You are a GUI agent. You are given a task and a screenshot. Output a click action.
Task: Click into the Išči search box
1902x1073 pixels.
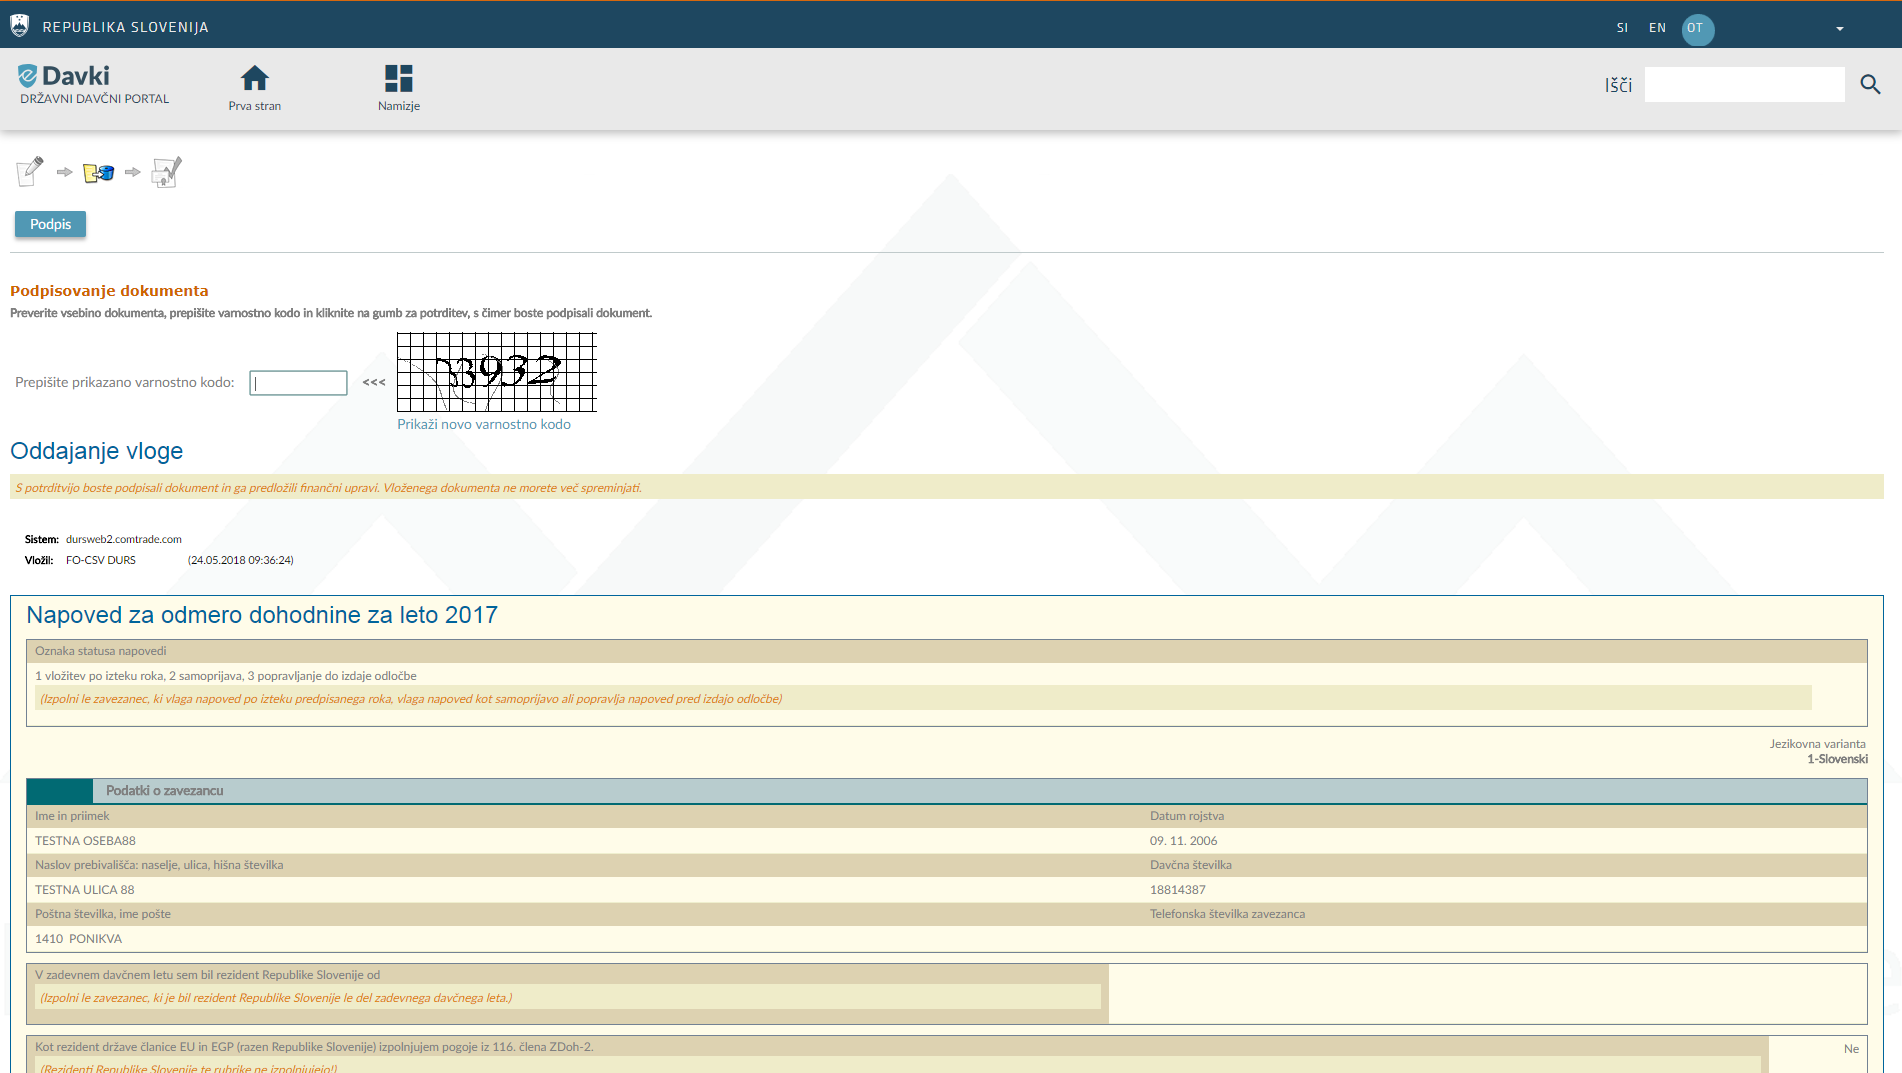click(1744, 85)
